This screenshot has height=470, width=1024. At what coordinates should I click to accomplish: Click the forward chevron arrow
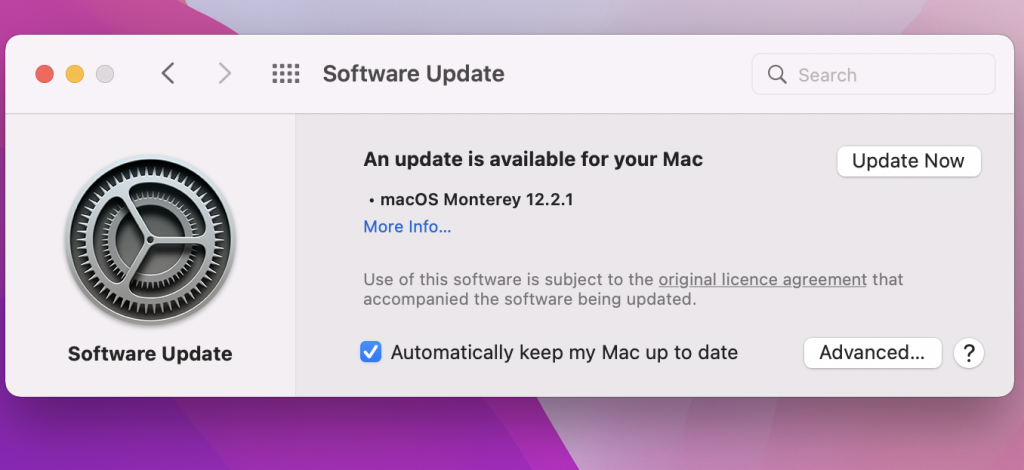pyautogui.click(x=225, y=74)
